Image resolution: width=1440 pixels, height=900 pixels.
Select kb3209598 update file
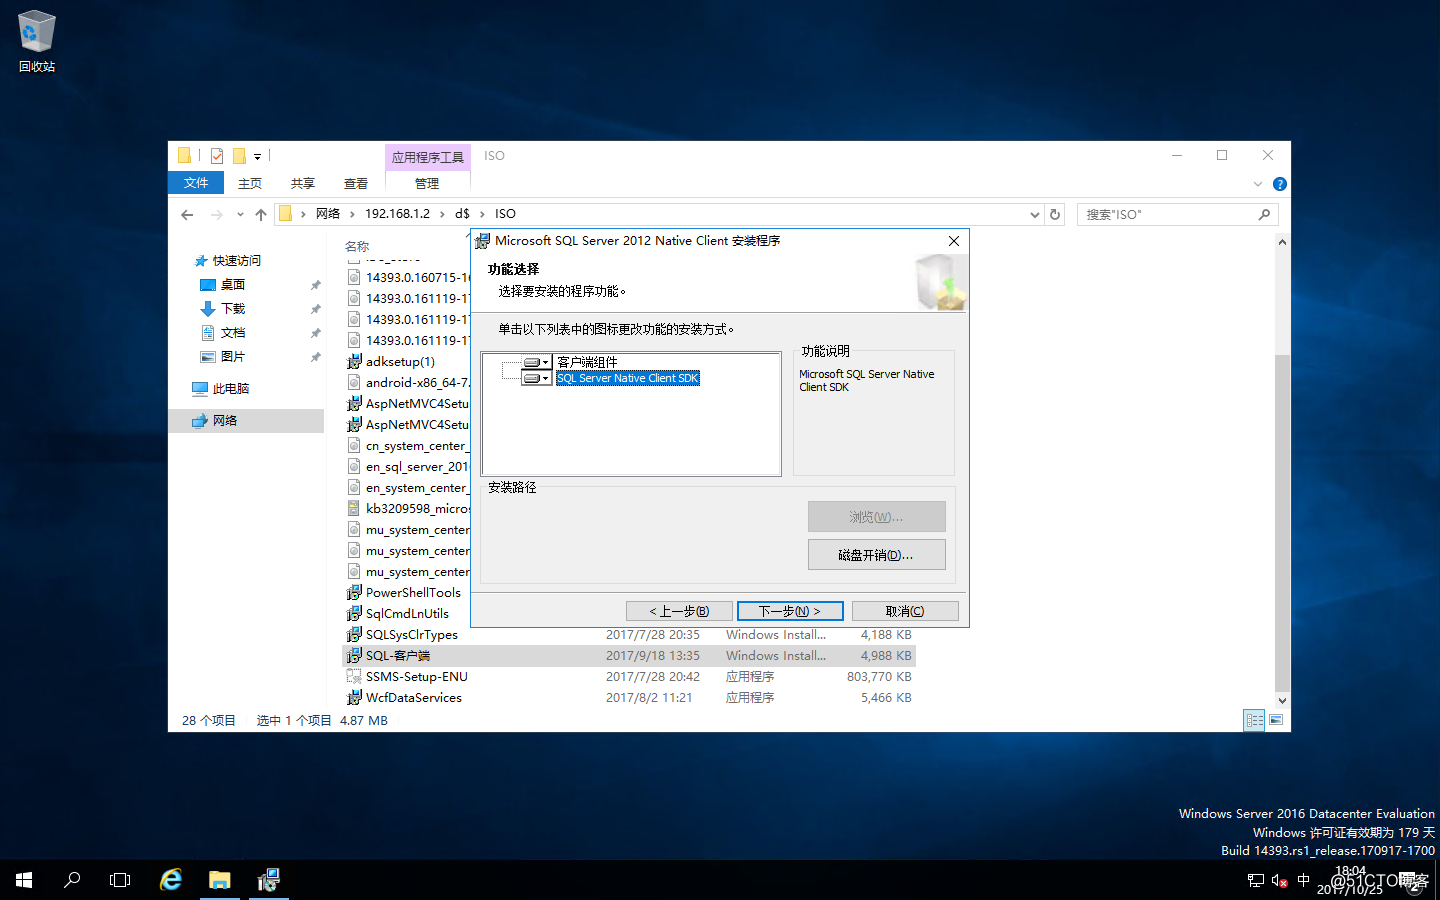(x=416, y=509)
